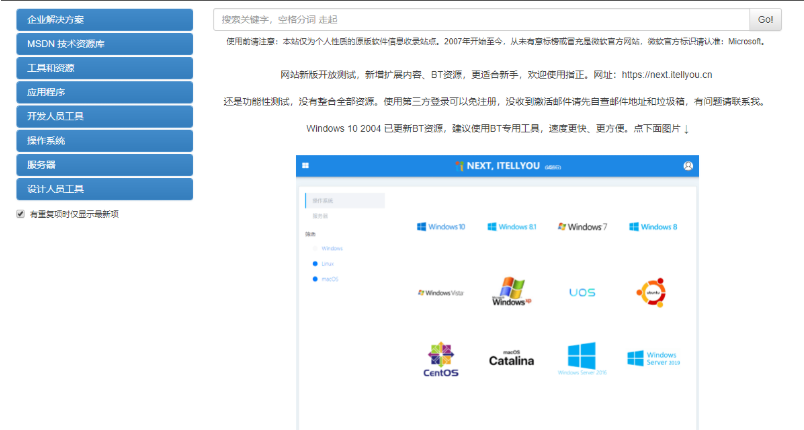Select the macOS Catalina logo
Viewport: 804px width, 430px height.
tap(511, 359)
